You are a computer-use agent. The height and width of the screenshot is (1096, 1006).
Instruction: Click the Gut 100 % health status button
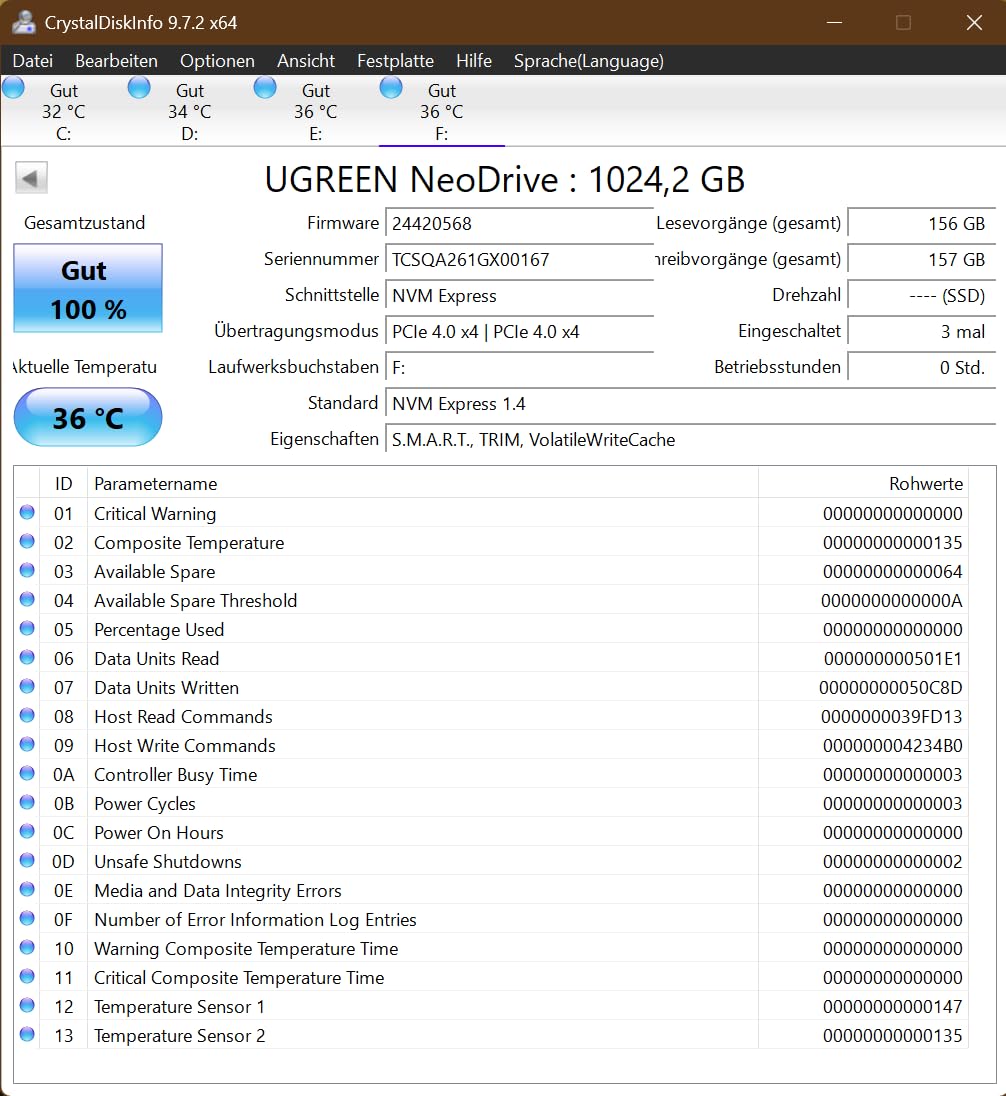click(88, 288)
